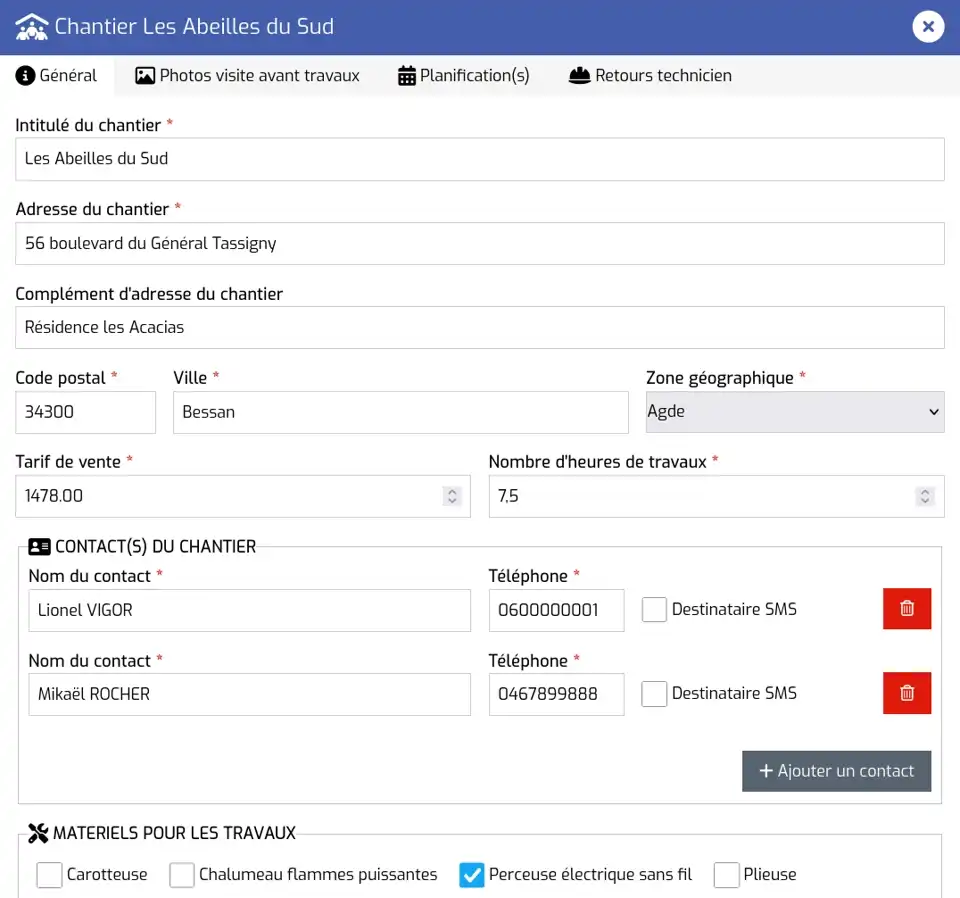Switch to the Planification(s) tab
Image resolution: width=960 pixels, height=898 pixels.
point(463,76)
